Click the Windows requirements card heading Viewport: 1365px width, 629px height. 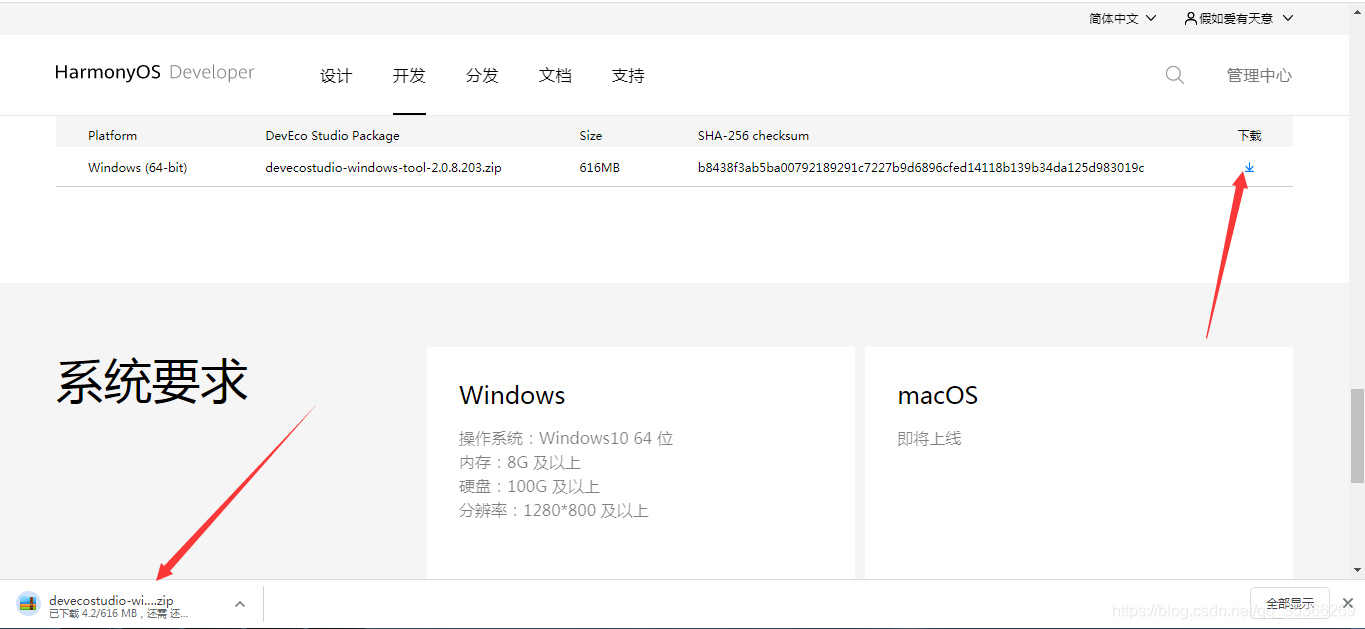(512, 395)
